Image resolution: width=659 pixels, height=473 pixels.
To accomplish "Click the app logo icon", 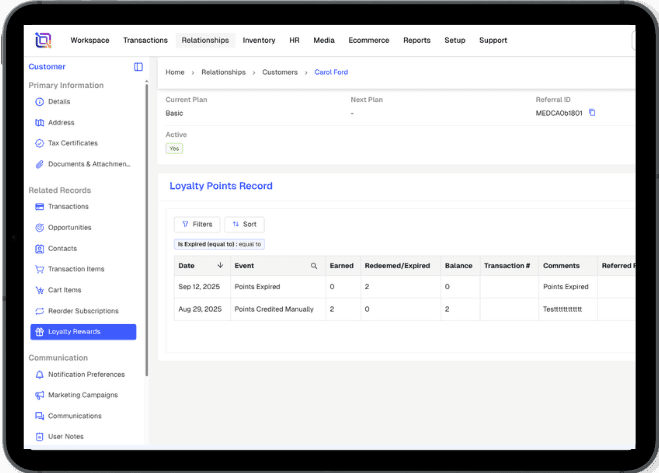I will click(x=43, y=40).
